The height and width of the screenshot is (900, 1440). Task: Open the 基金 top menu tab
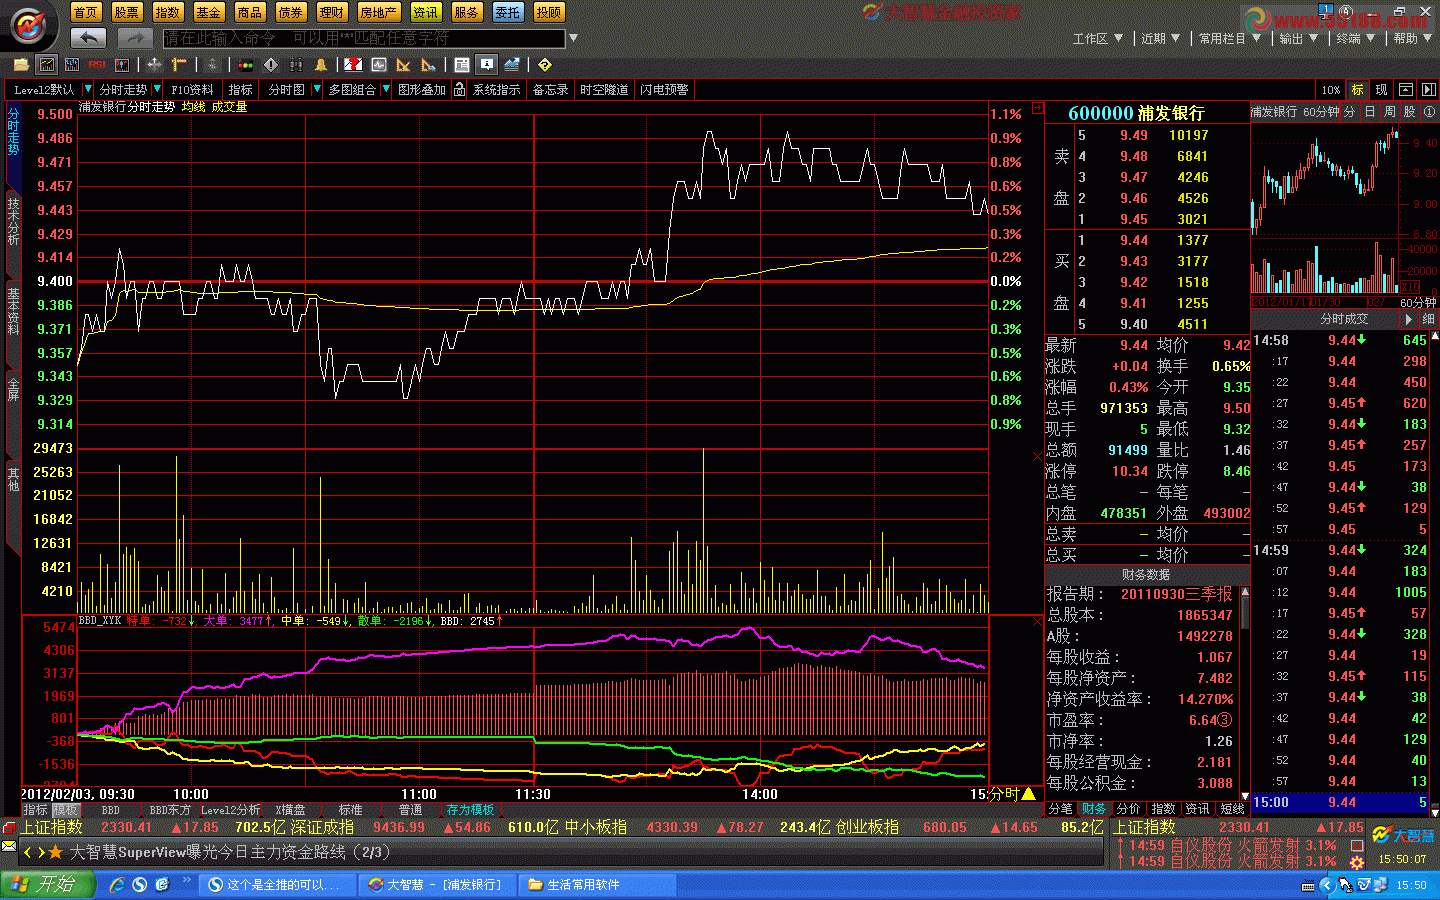(208, 12)
